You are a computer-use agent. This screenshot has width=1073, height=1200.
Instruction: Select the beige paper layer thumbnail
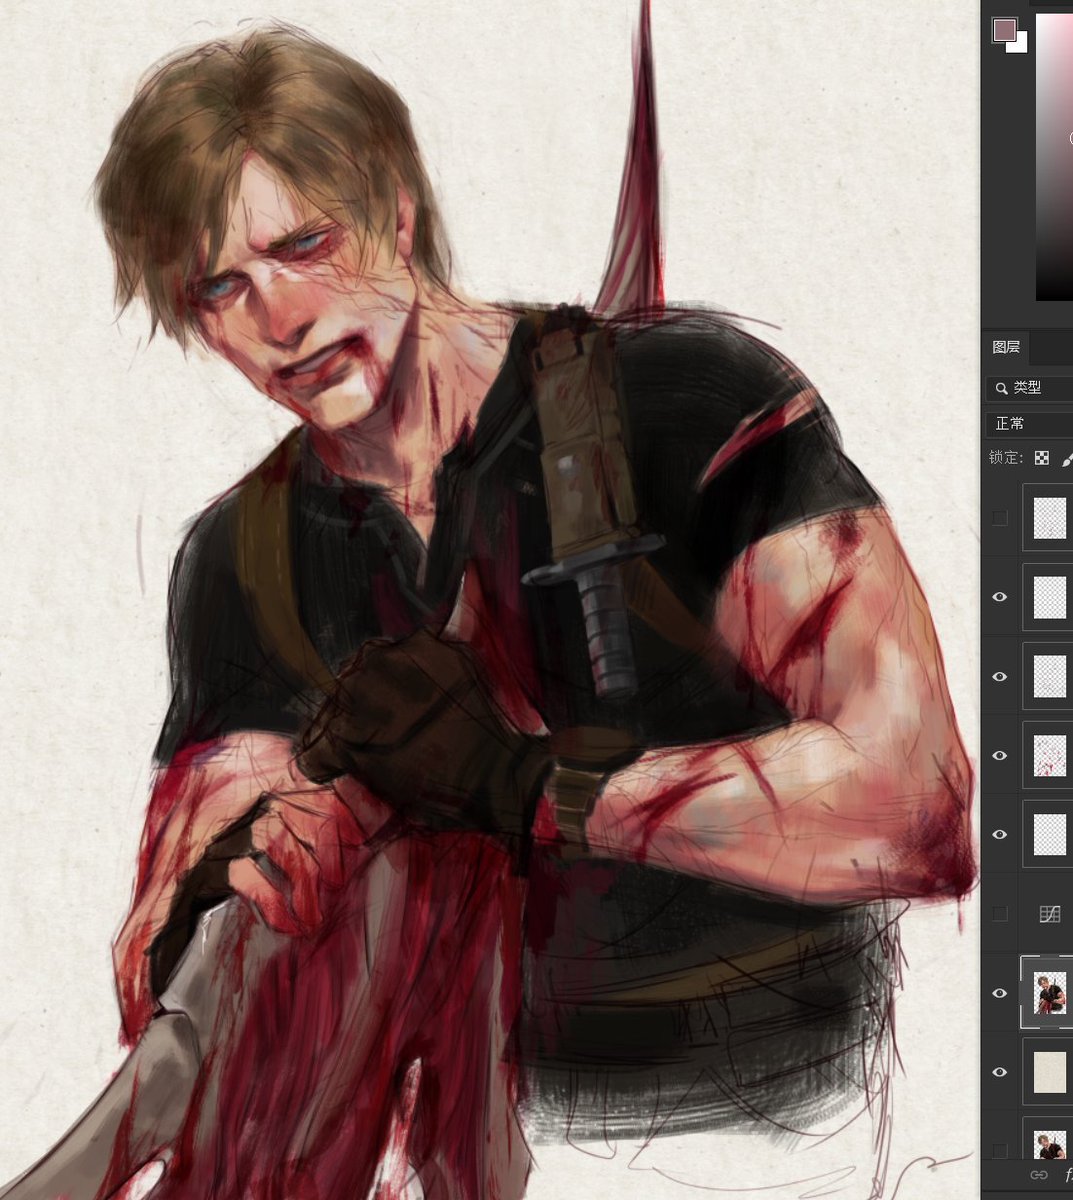tap(1048, 1072)
